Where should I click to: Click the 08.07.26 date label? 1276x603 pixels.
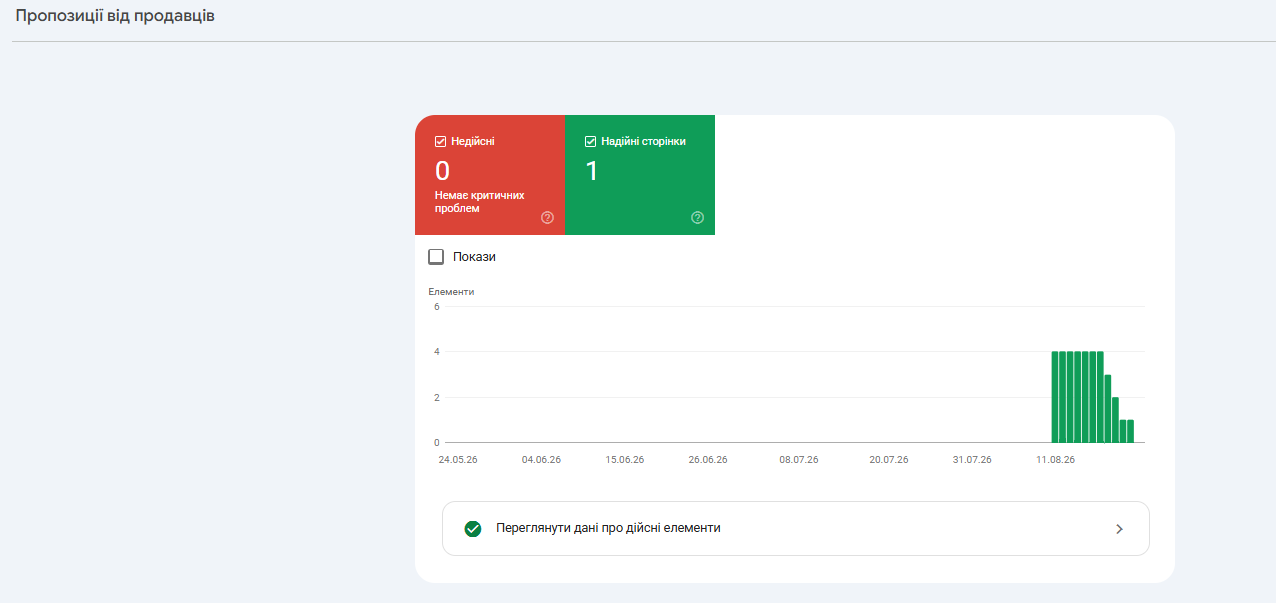799,460
